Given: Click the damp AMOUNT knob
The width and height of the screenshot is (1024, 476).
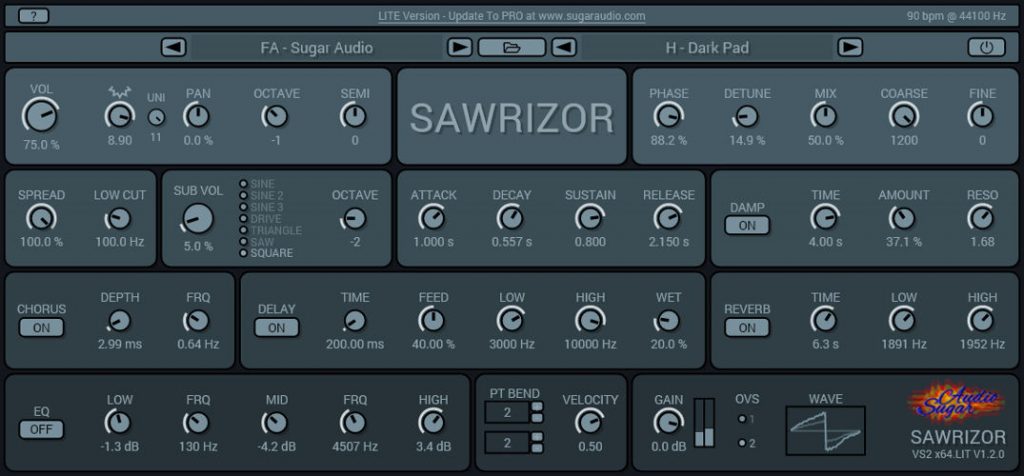Looking at the screenshot, I should [x=904, y=218].
